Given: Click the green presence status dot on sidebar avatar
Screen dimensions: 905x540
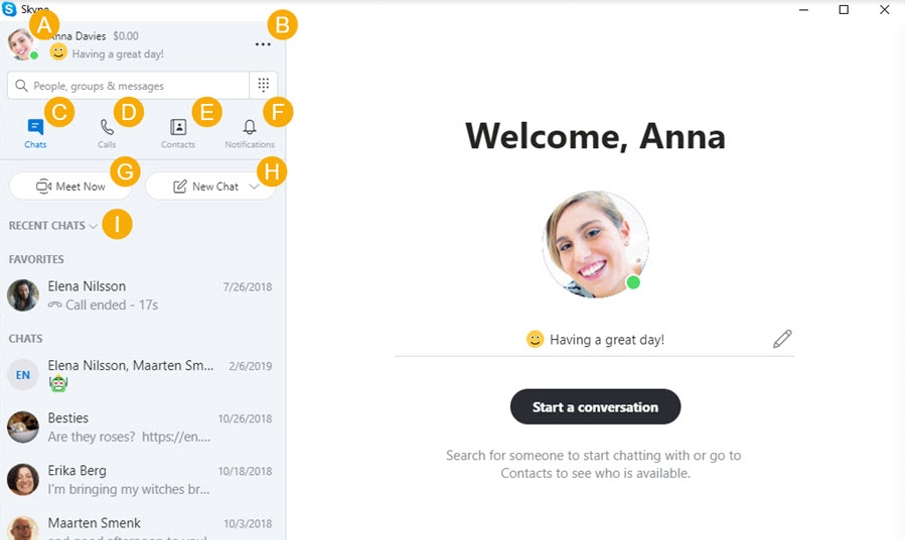Looking at the screenshot, I should pos(34,55).
